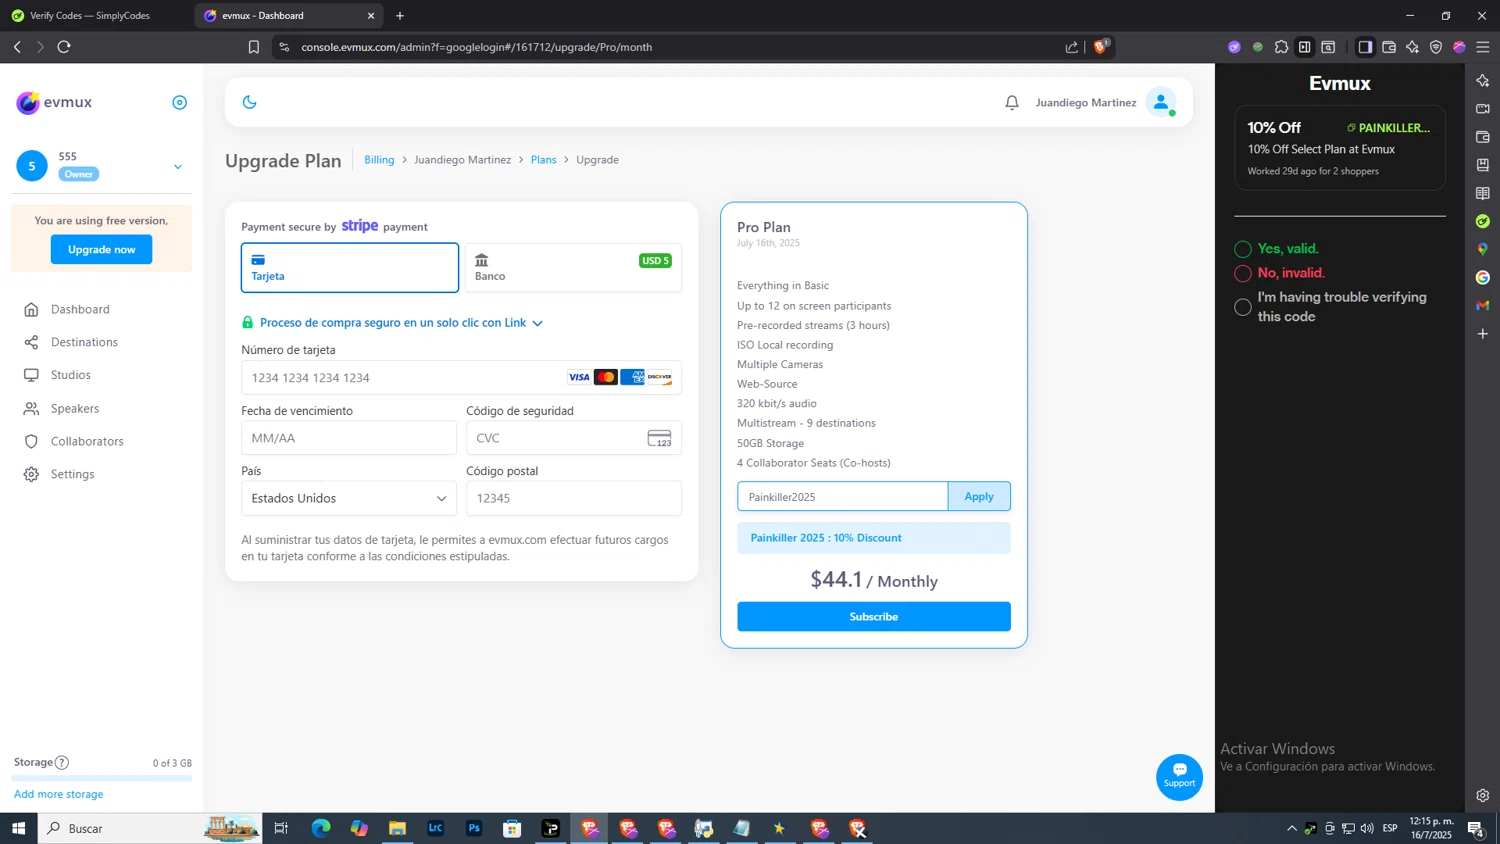Open sidebar settings gear
Image resolution: width=1500 pixels, height=844 pixels.
pyautogui.click(x=1483, y=796)
